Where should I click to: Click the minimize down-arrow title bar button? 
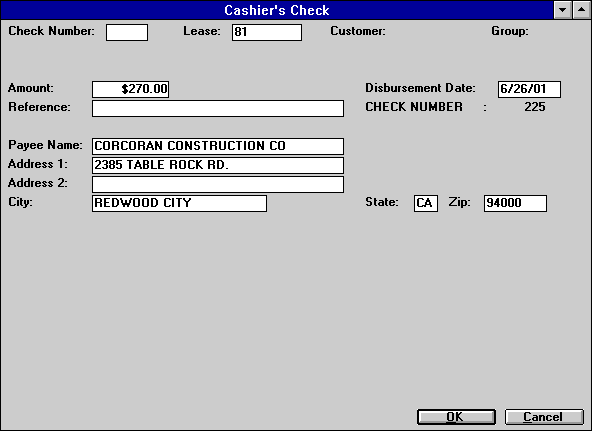563,10
